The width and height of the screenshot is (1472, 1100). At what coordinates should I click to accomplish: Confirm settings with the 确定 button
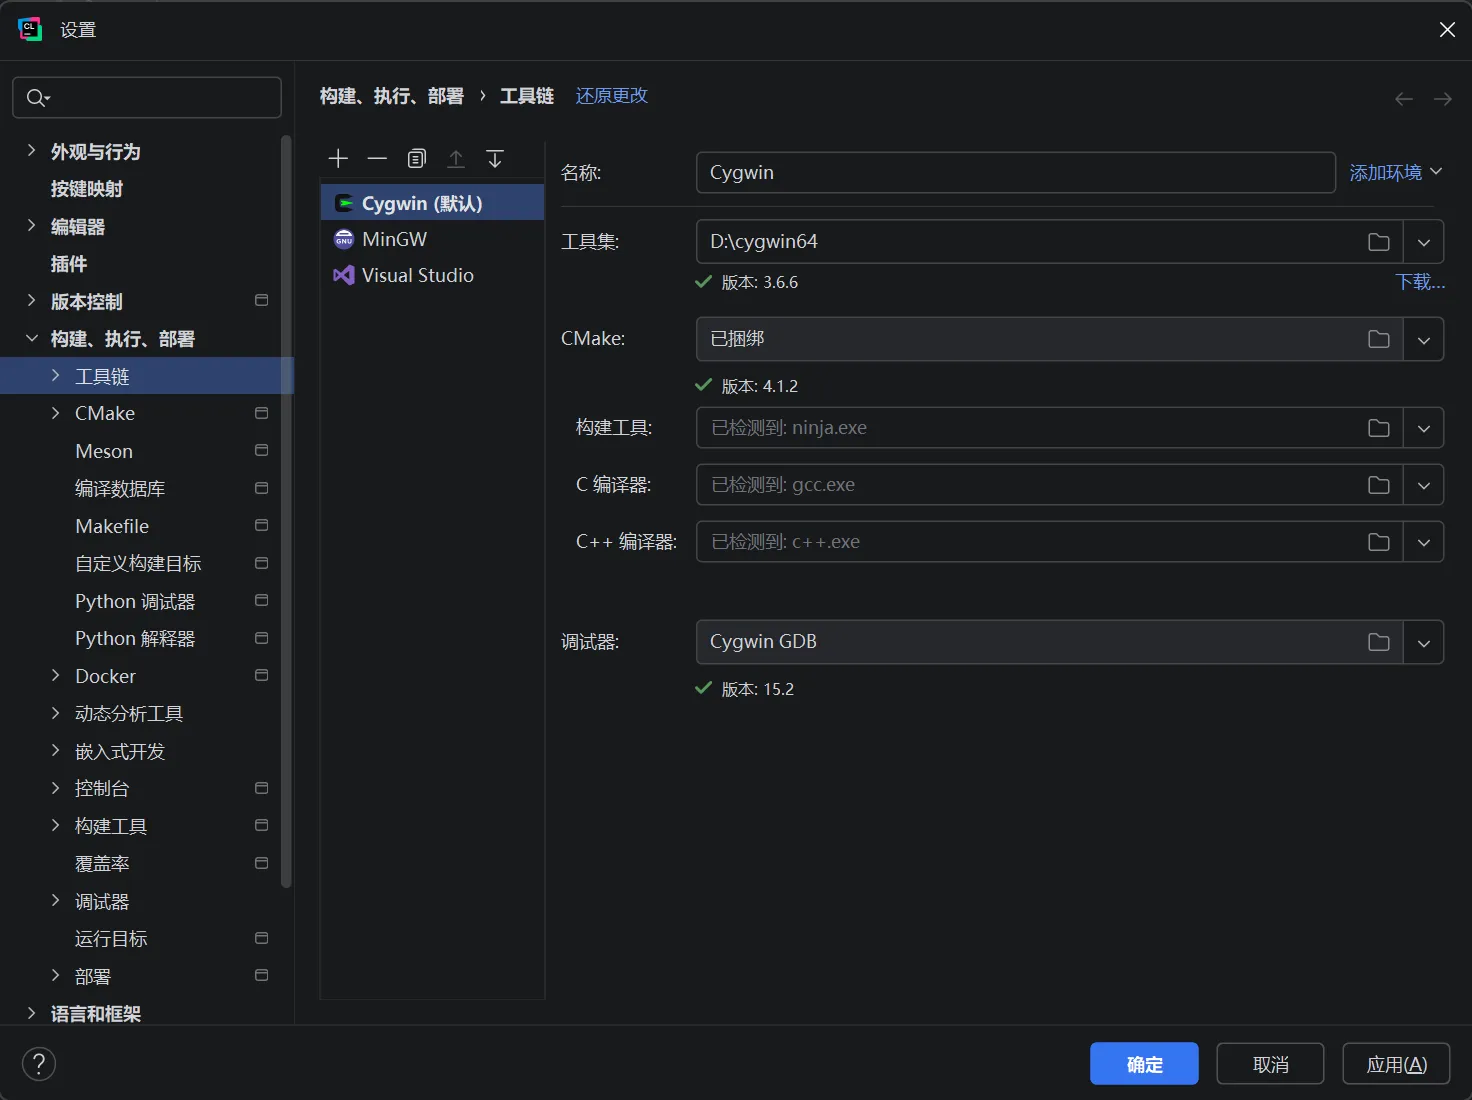tap(1143, 1063)
